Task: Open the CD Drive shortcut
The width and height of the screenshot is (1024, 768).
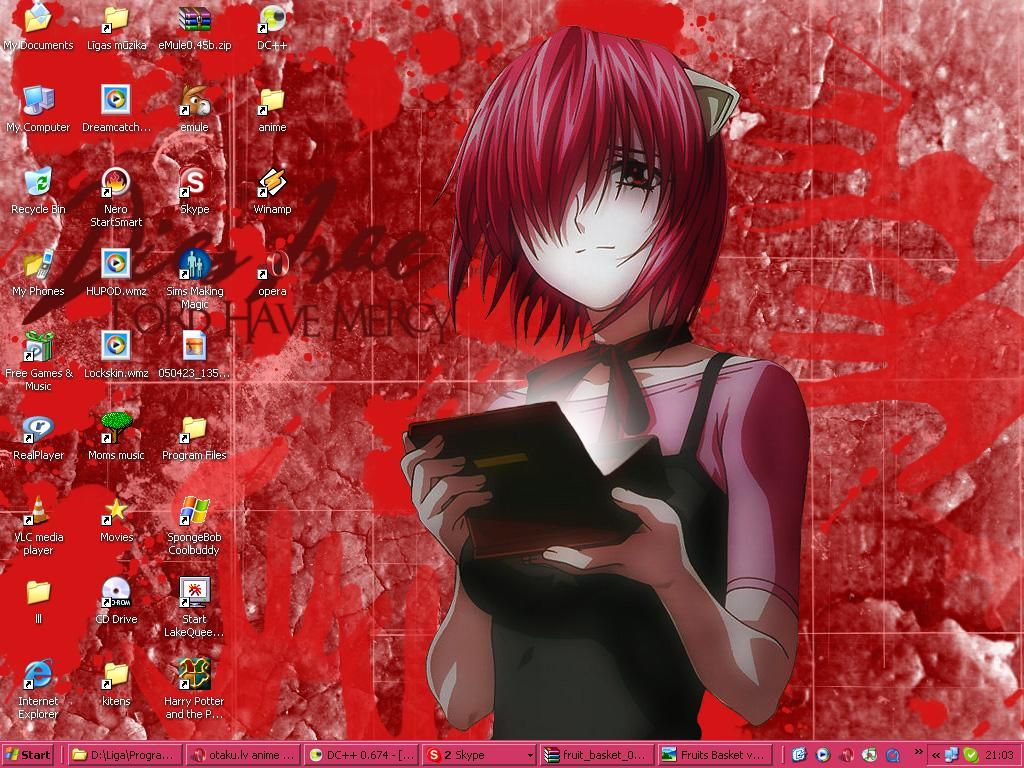Action: (116, 601)
